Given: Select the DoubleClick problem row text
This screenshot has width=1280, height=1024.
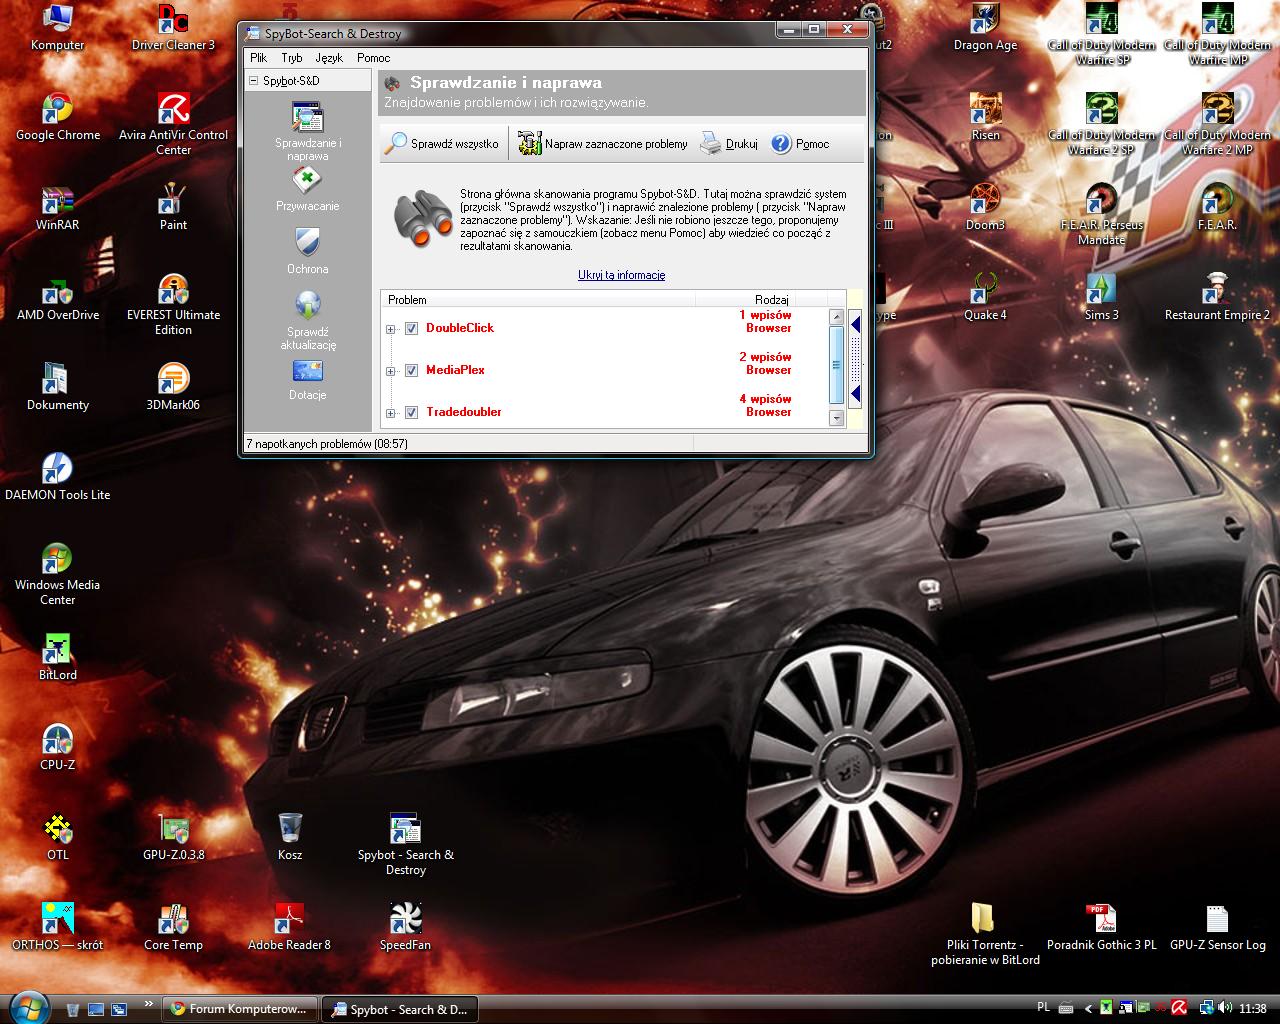Looking at the screenshot, I should click(460, 328).
